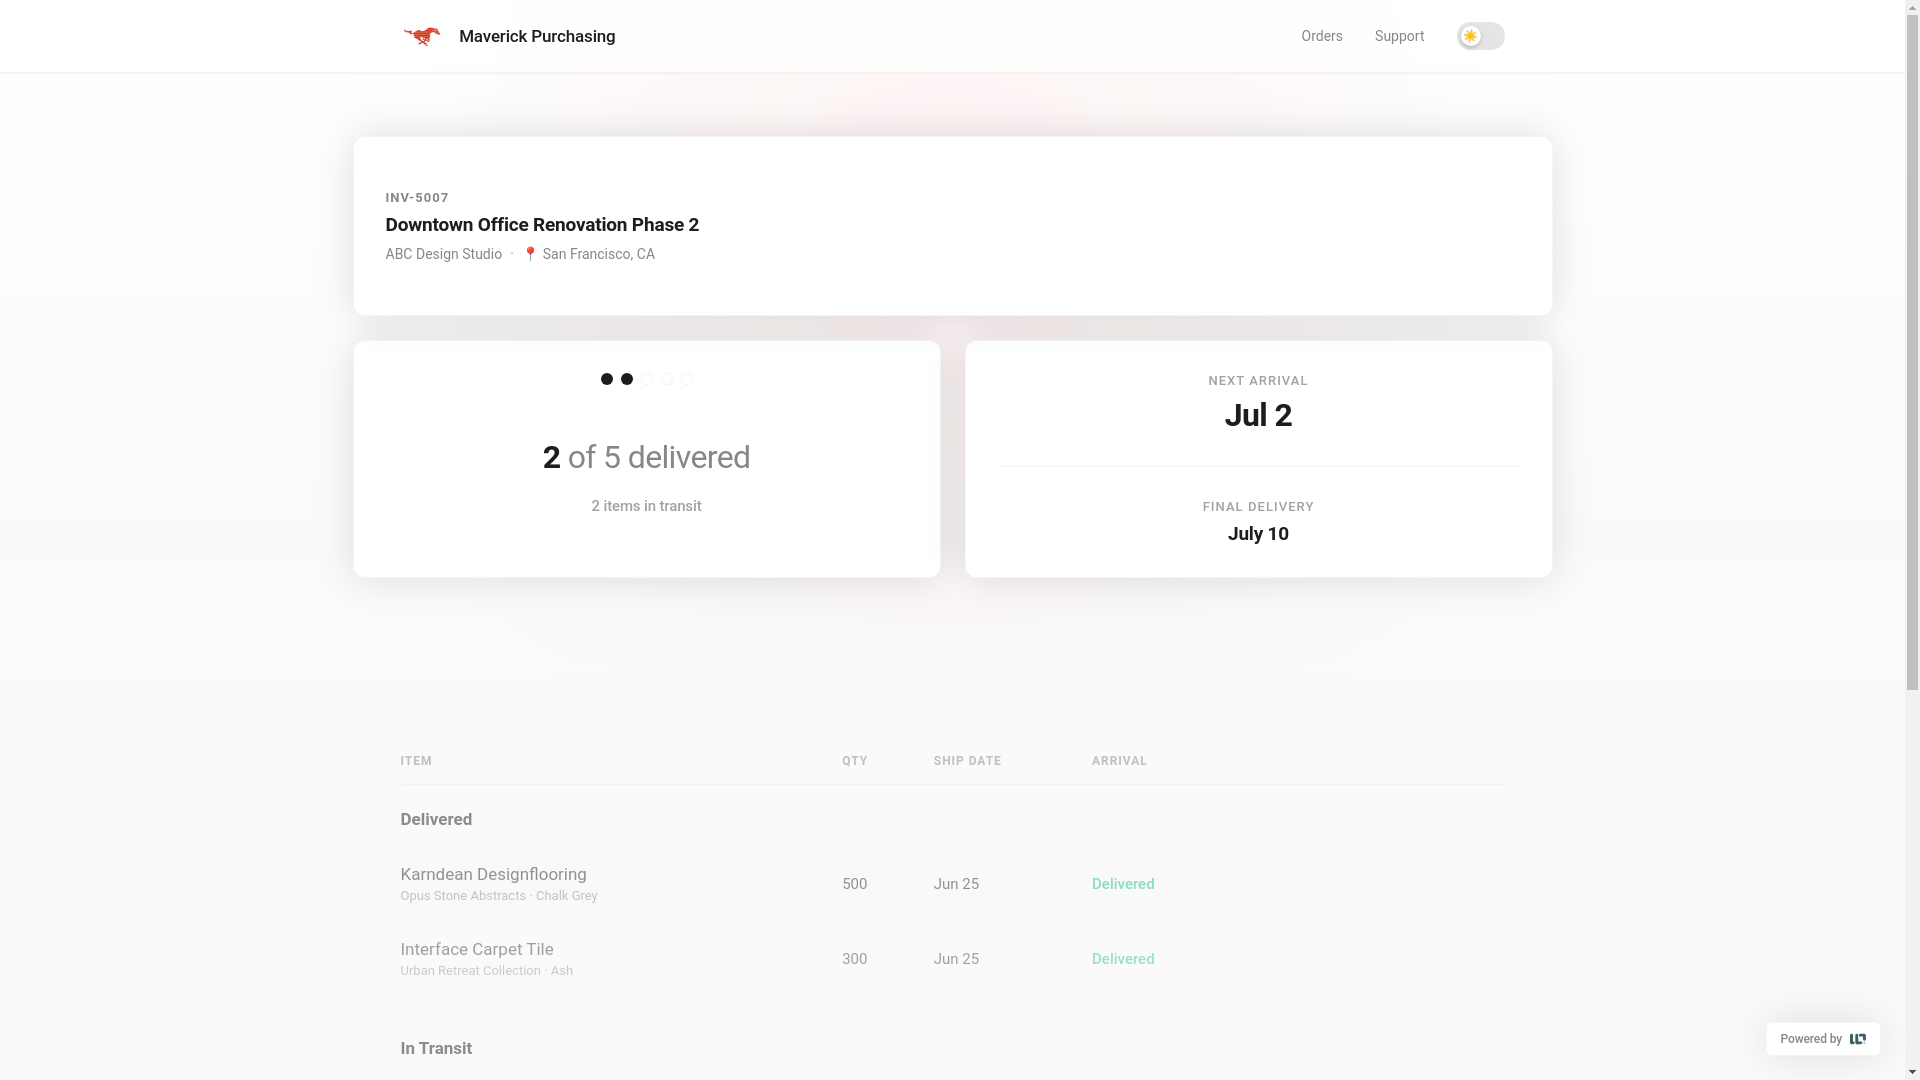The image size is (1920, 1080).
Task: Select the Downtown Office Renovation Phase 2 title
Action: 542,225
